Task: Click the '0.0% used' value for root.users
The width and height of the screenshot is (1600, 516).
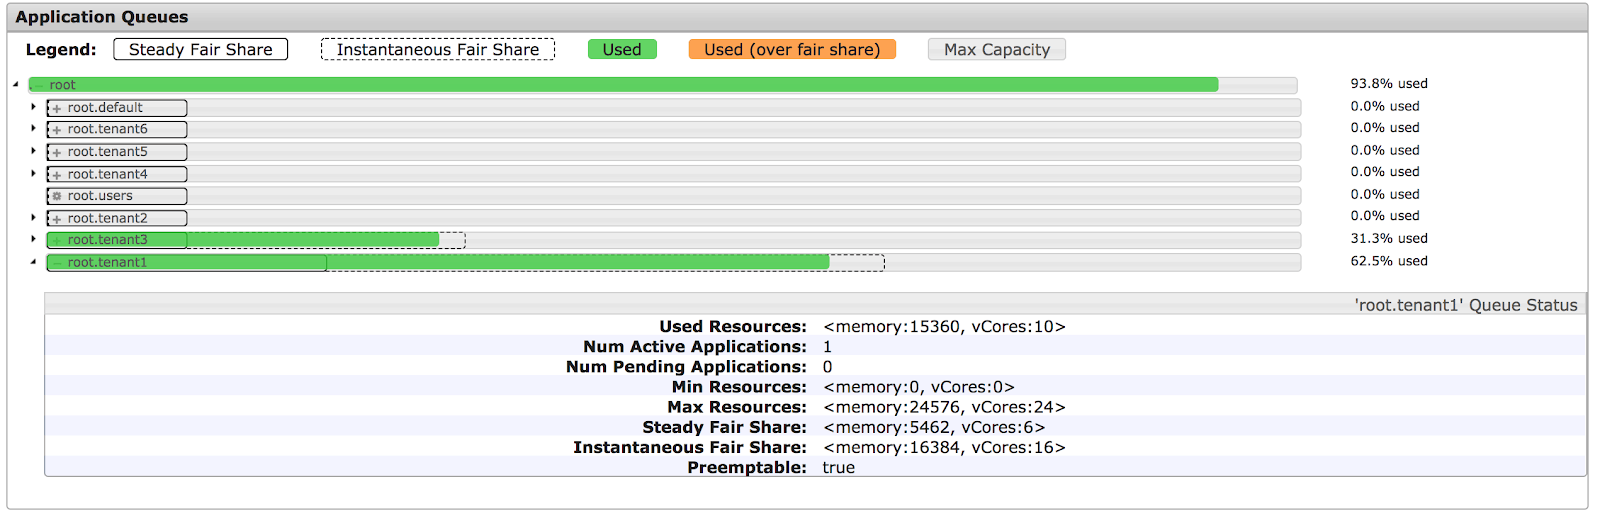Action: [1385, 194]
